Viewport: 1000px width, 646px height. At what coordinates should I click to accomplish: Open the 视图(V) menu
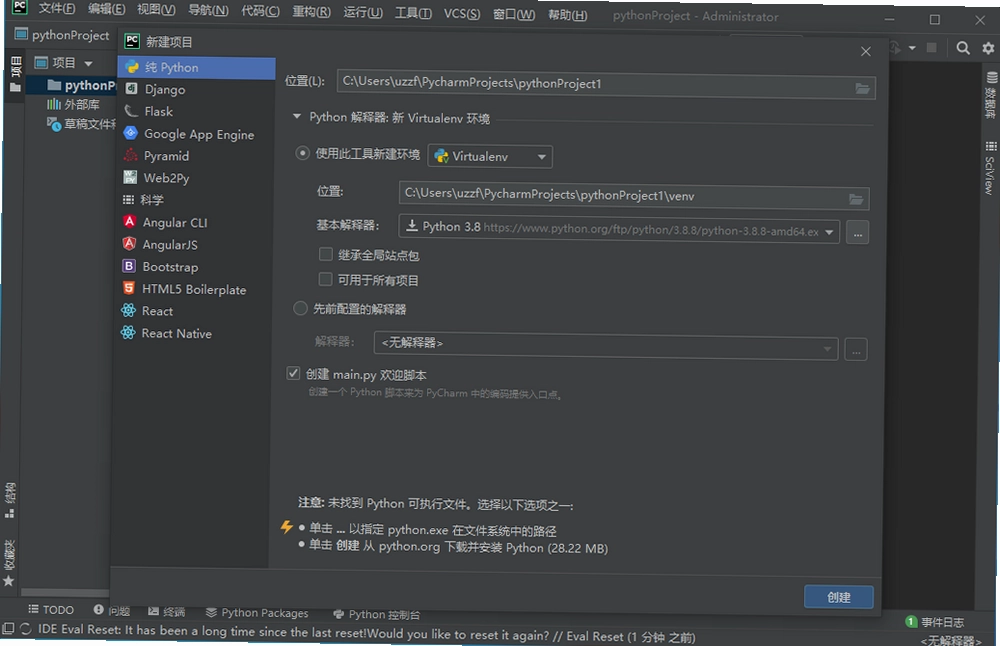click(156, 10)
